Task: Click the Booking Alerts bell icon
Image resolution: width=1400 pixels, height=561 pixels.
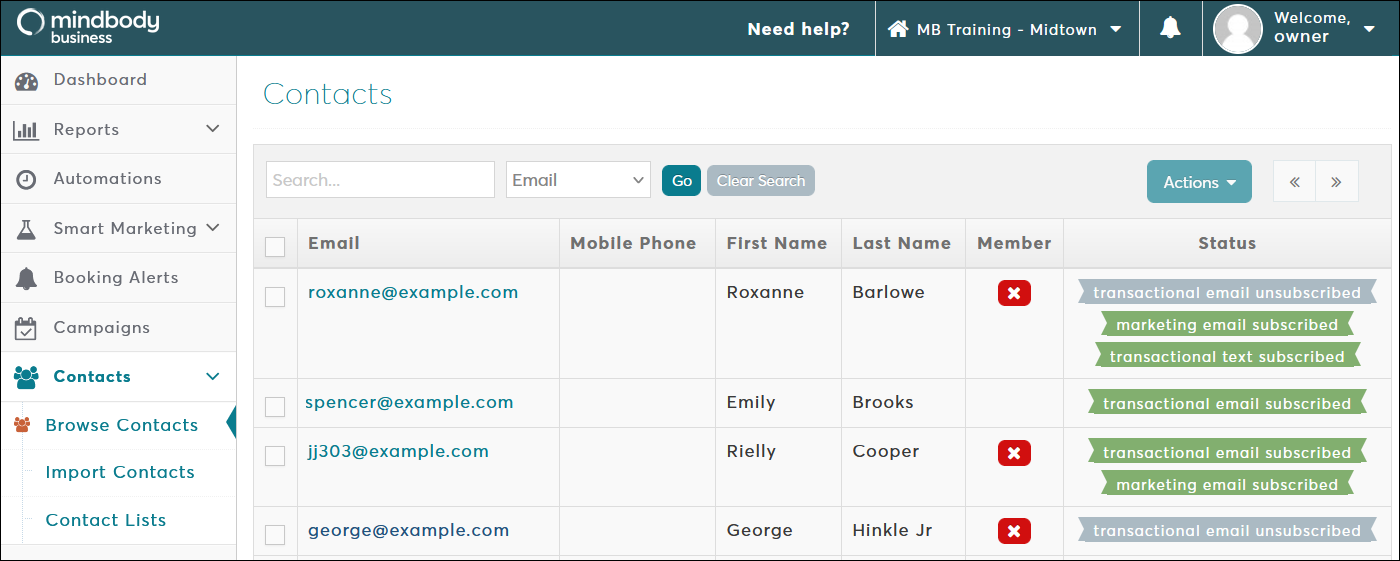Action: click(26, 278)
